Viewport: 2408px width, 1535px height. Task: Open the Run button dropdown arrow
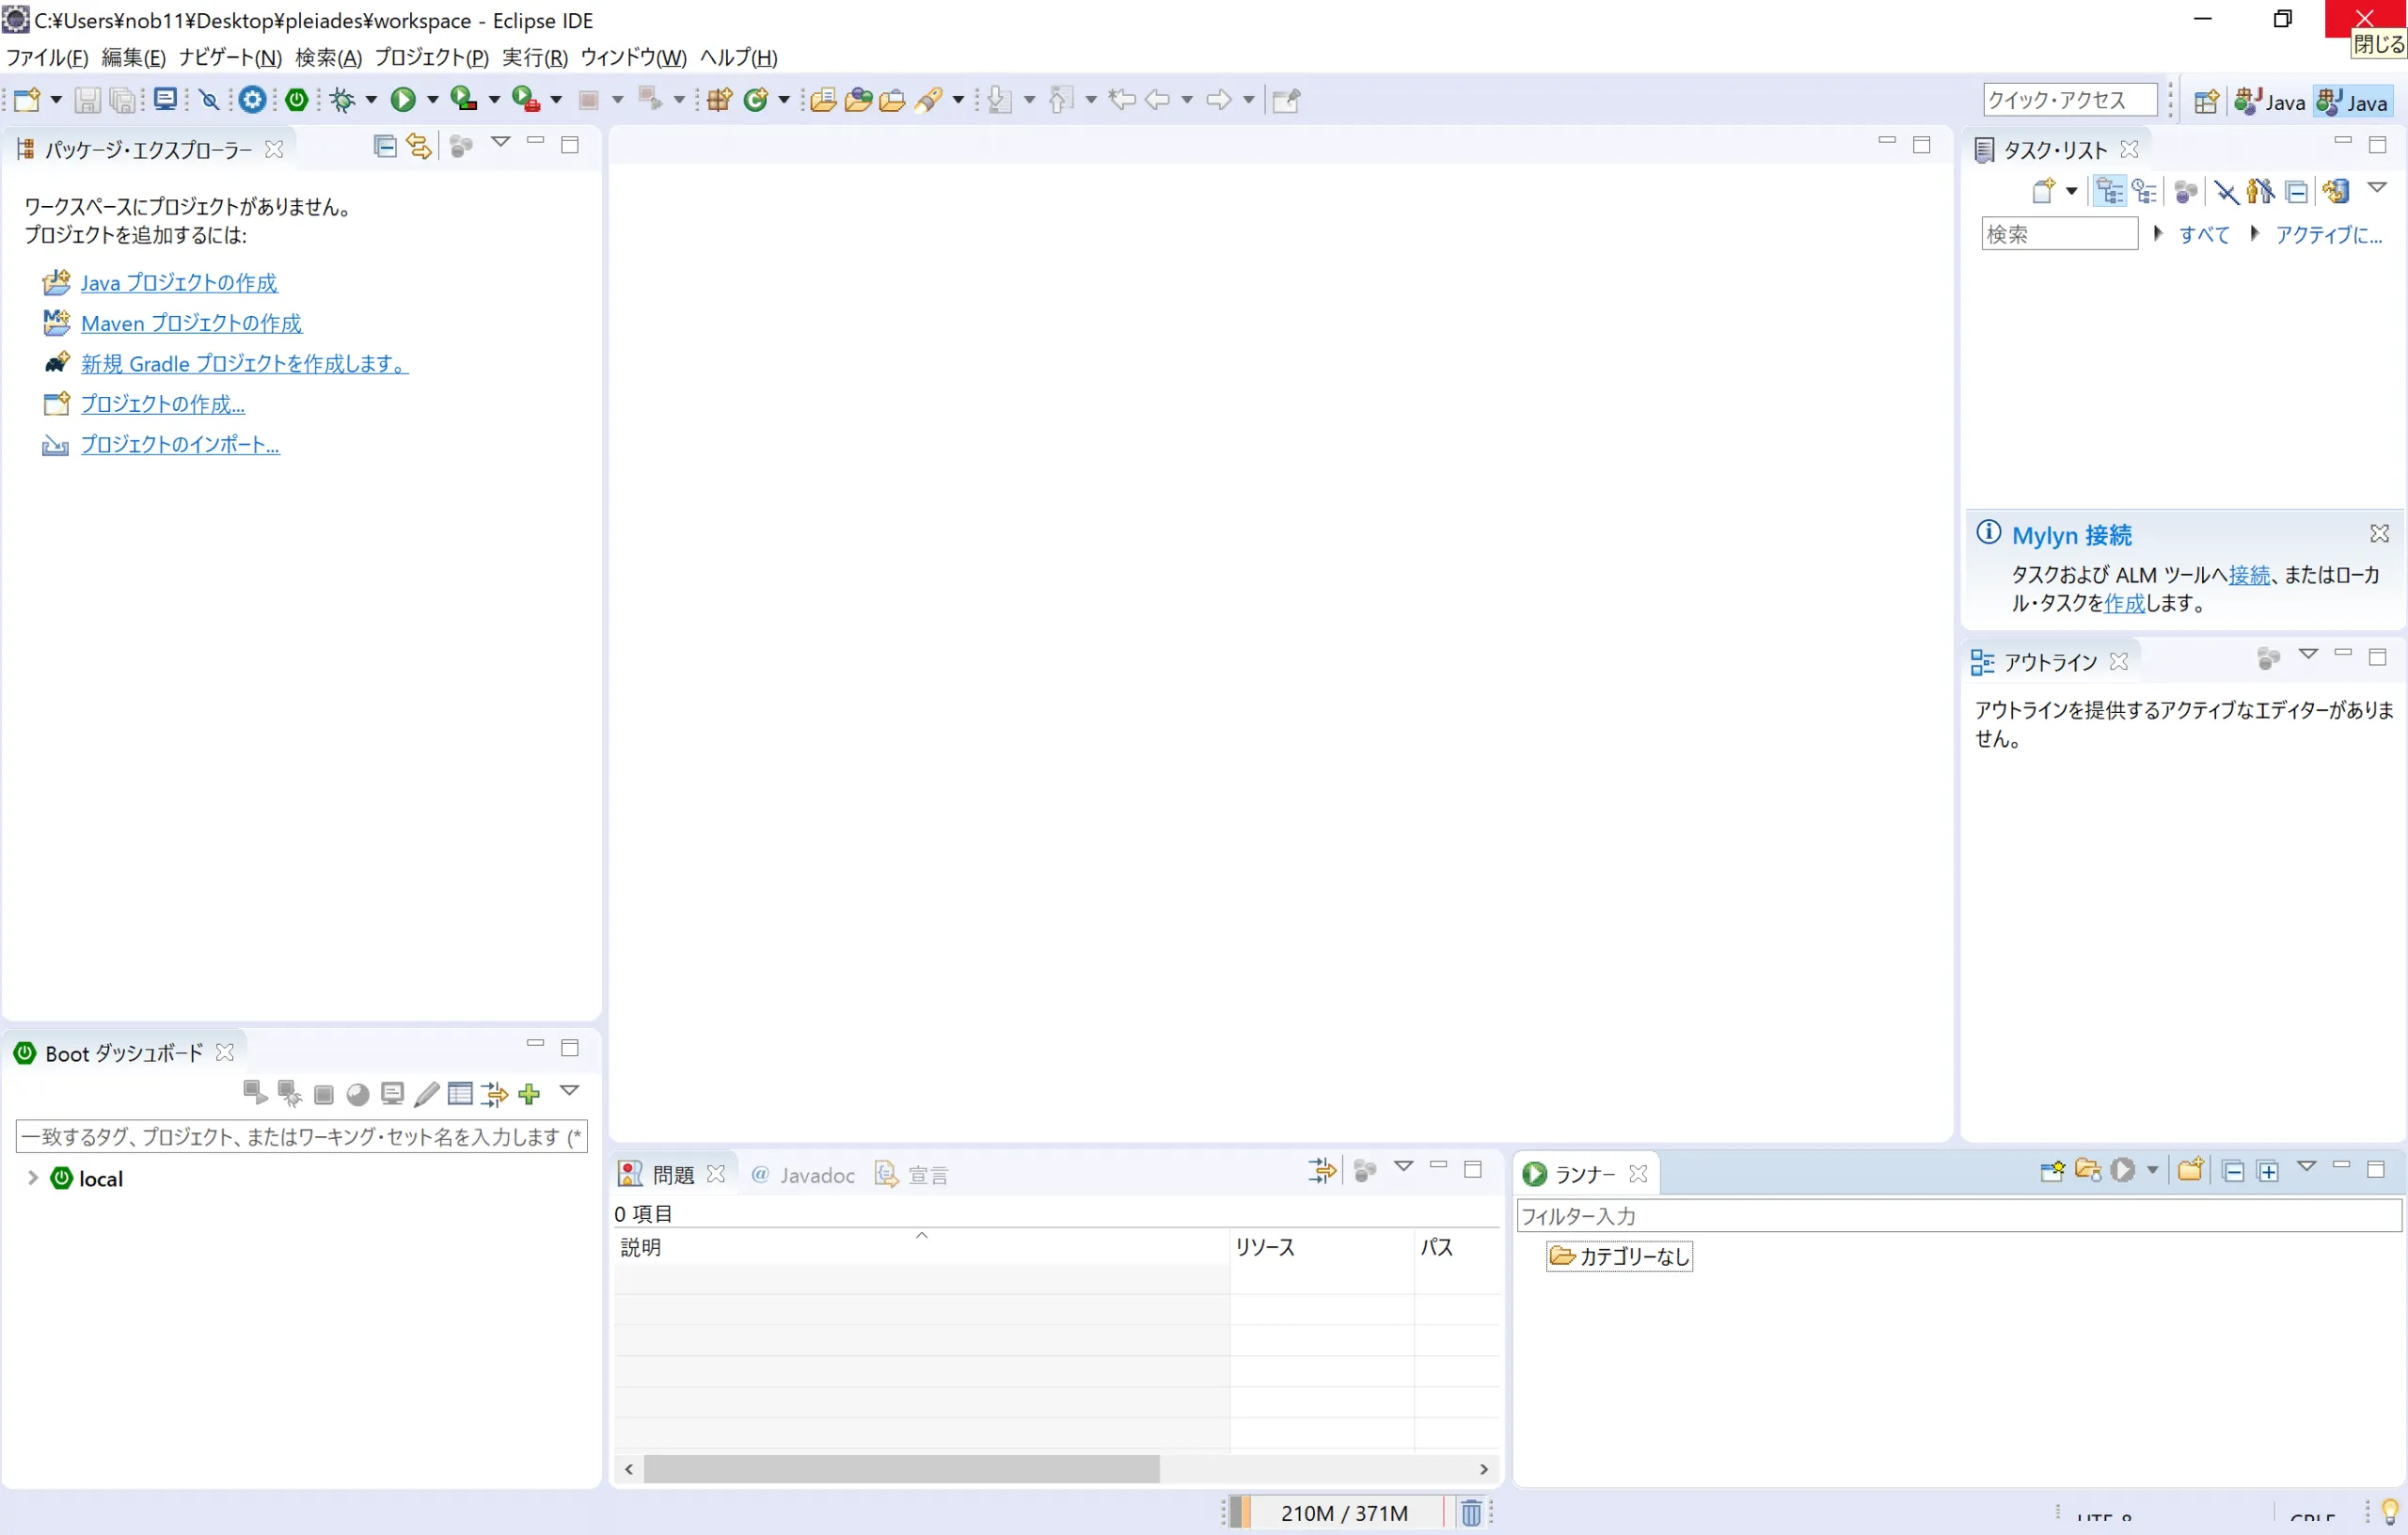tap(432, 99)
